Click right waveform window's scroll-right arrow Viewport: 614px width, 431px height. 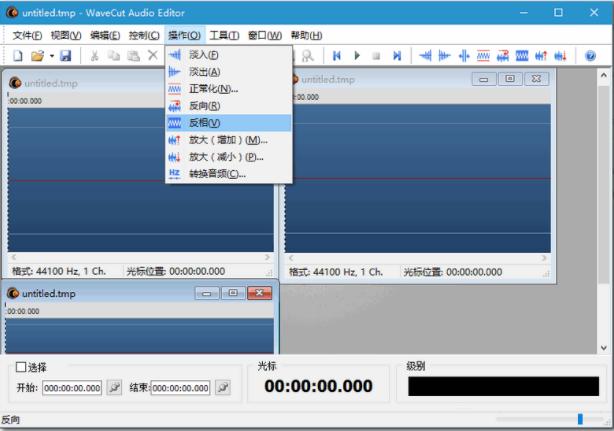(x=544, y=258)
